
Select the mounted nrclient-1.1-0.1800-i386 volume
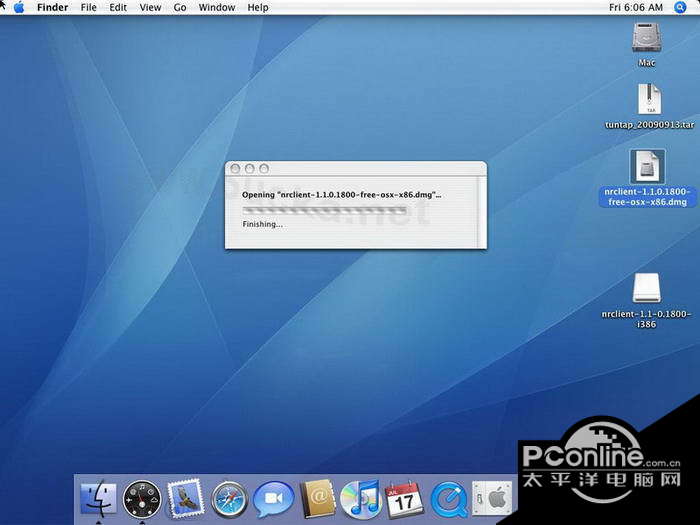[x=647, y=289]
